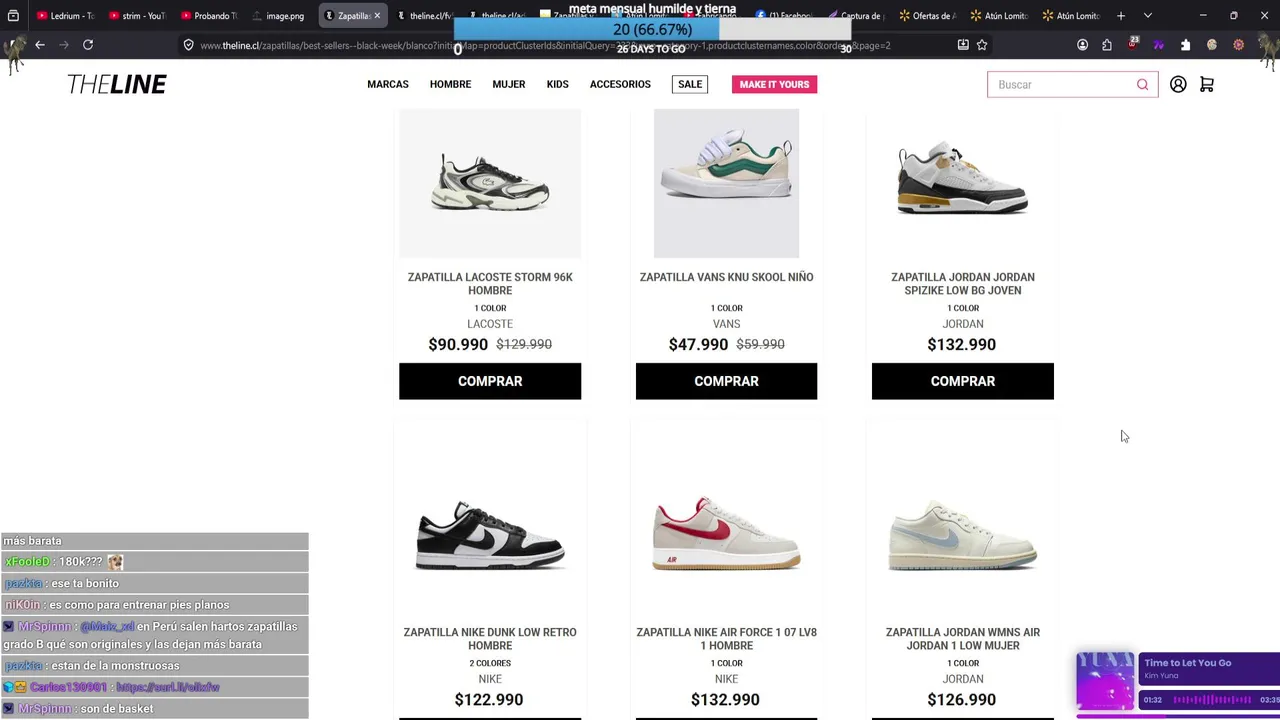
Task: Open the user account icon
Action: tap(1178, 85)
